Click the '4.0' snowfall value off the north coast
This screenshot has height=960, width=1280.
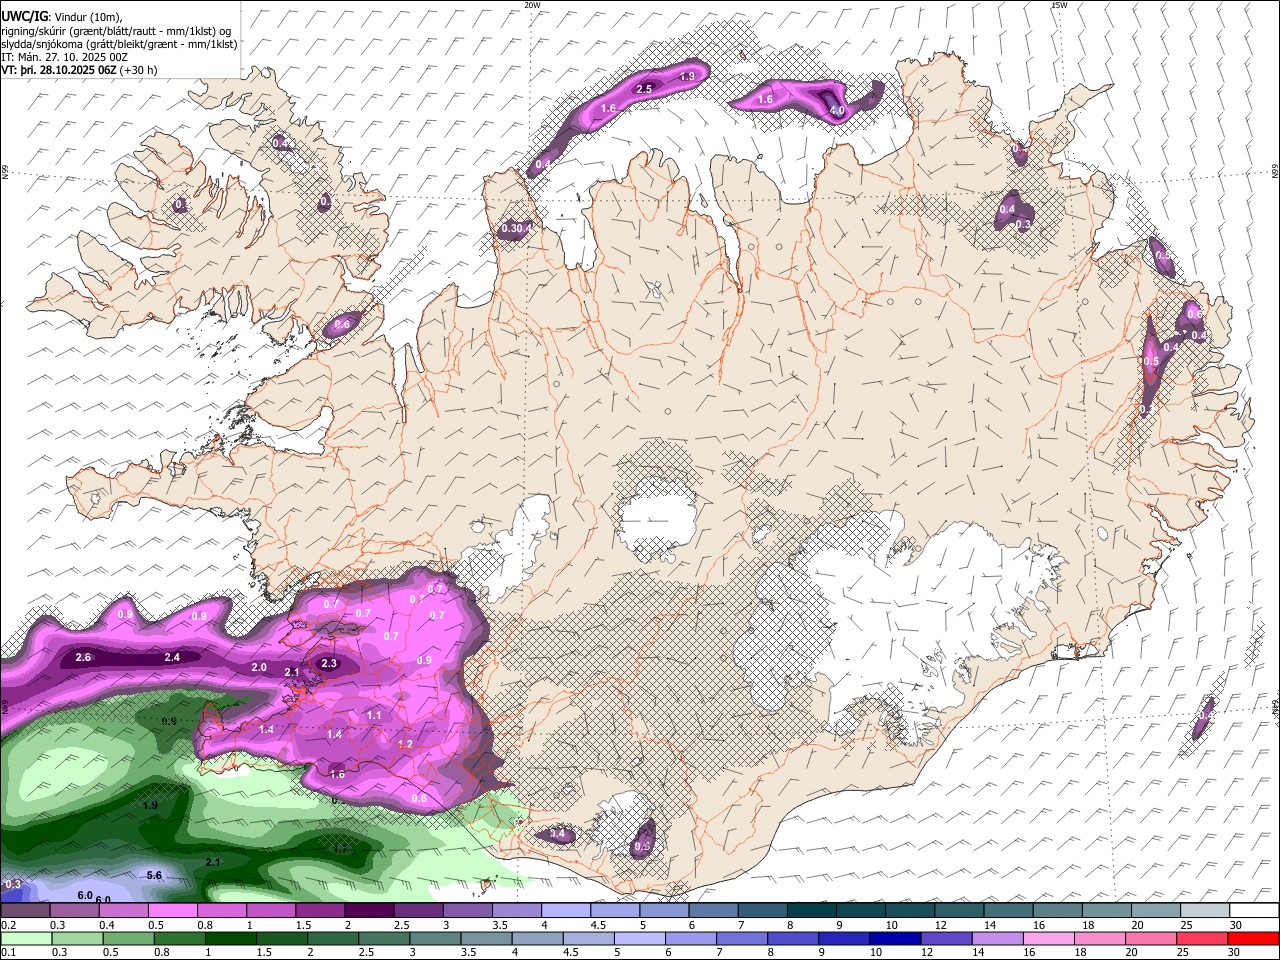pyautogui.click(x=838, y=110)
